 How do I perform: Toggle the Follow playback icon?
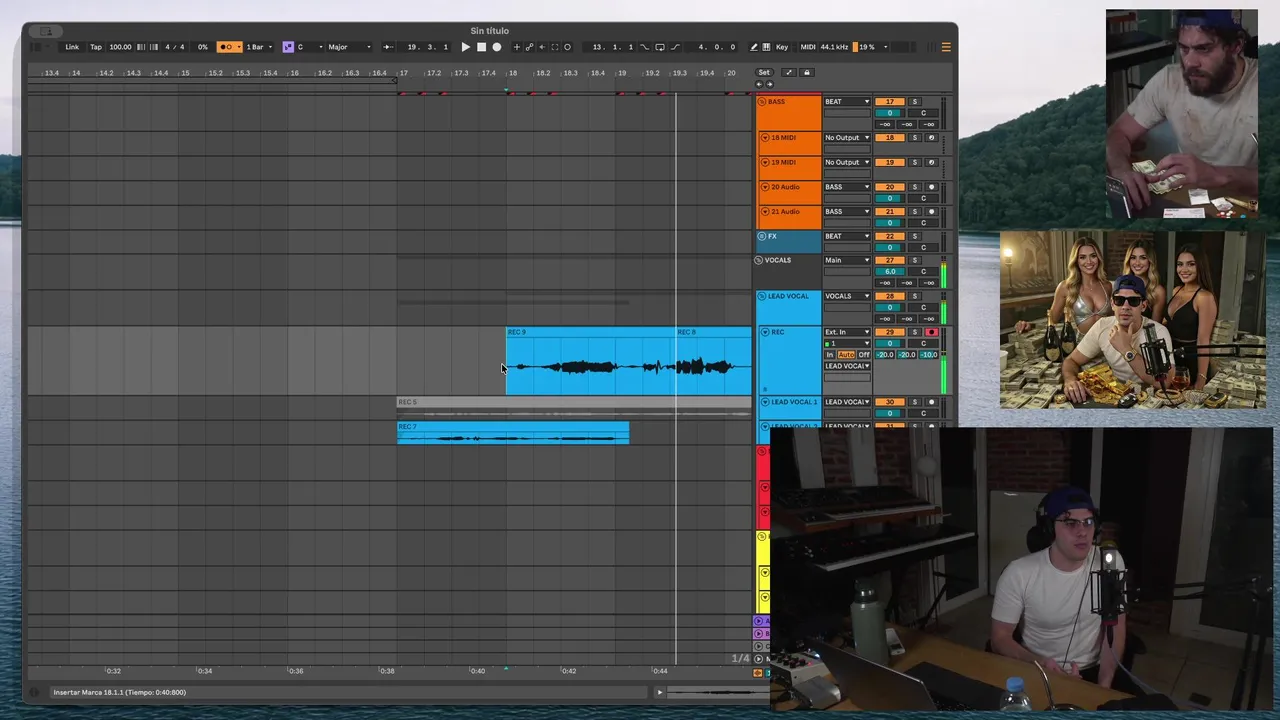point(388,47)
